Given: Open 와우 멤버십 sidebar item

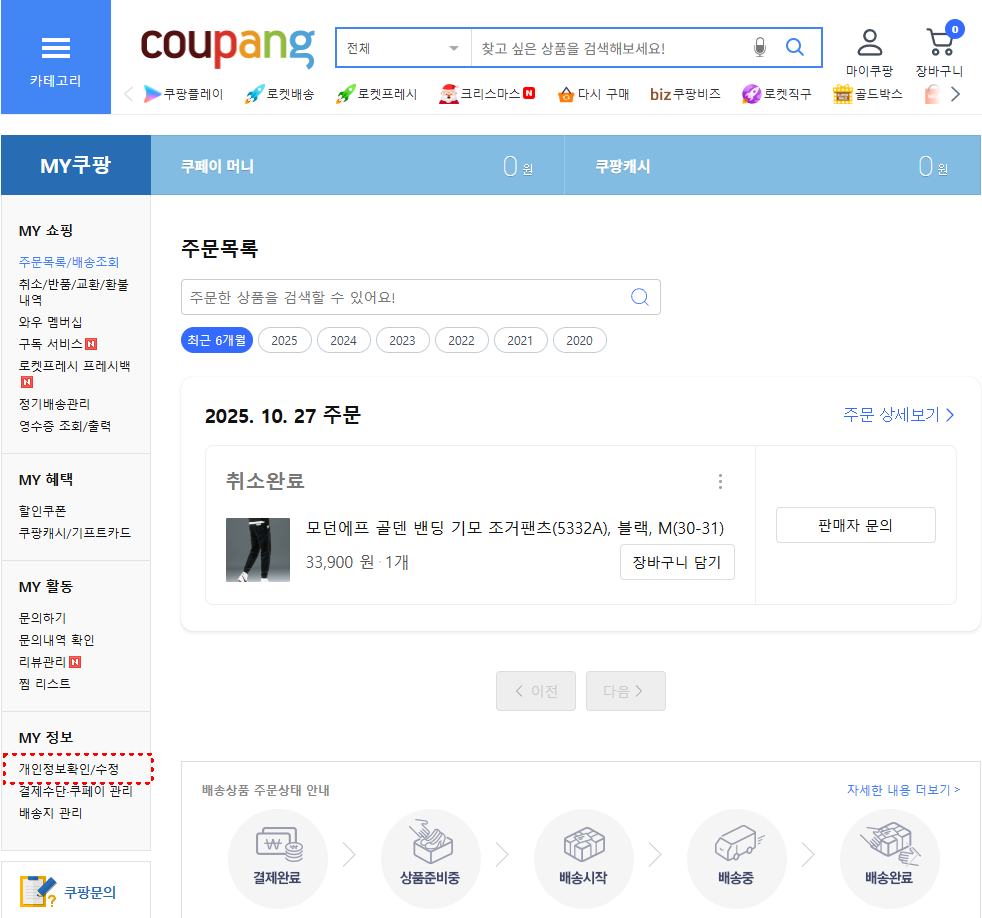Looking at the screenshot, I should tap(50, 322).
